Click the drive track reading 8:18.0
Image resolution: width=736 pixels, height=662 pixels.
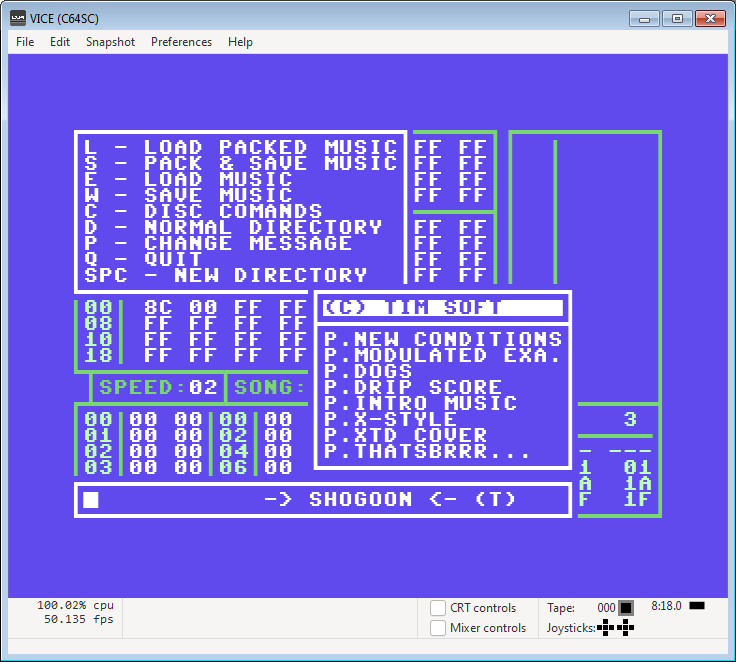(666, 606)
